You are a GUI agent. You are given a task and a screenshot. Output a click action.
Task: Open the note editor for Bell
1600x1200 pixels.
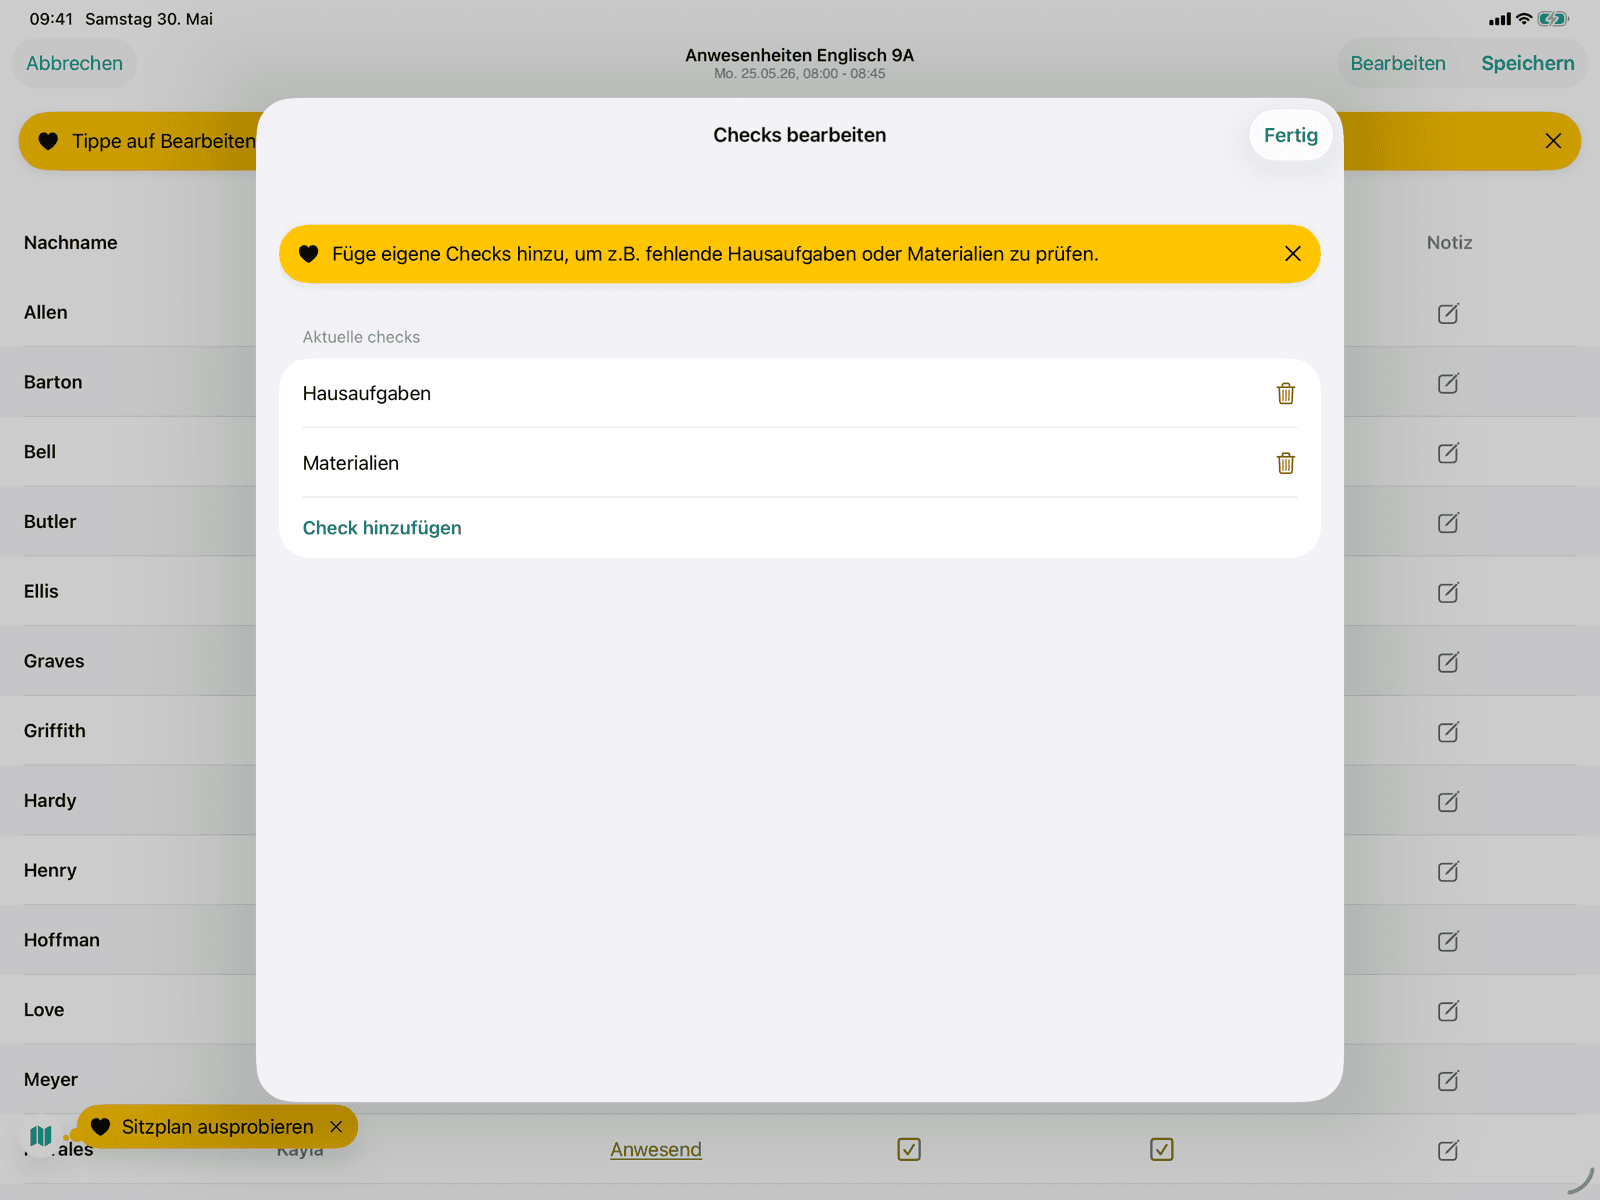[1448, 453]
